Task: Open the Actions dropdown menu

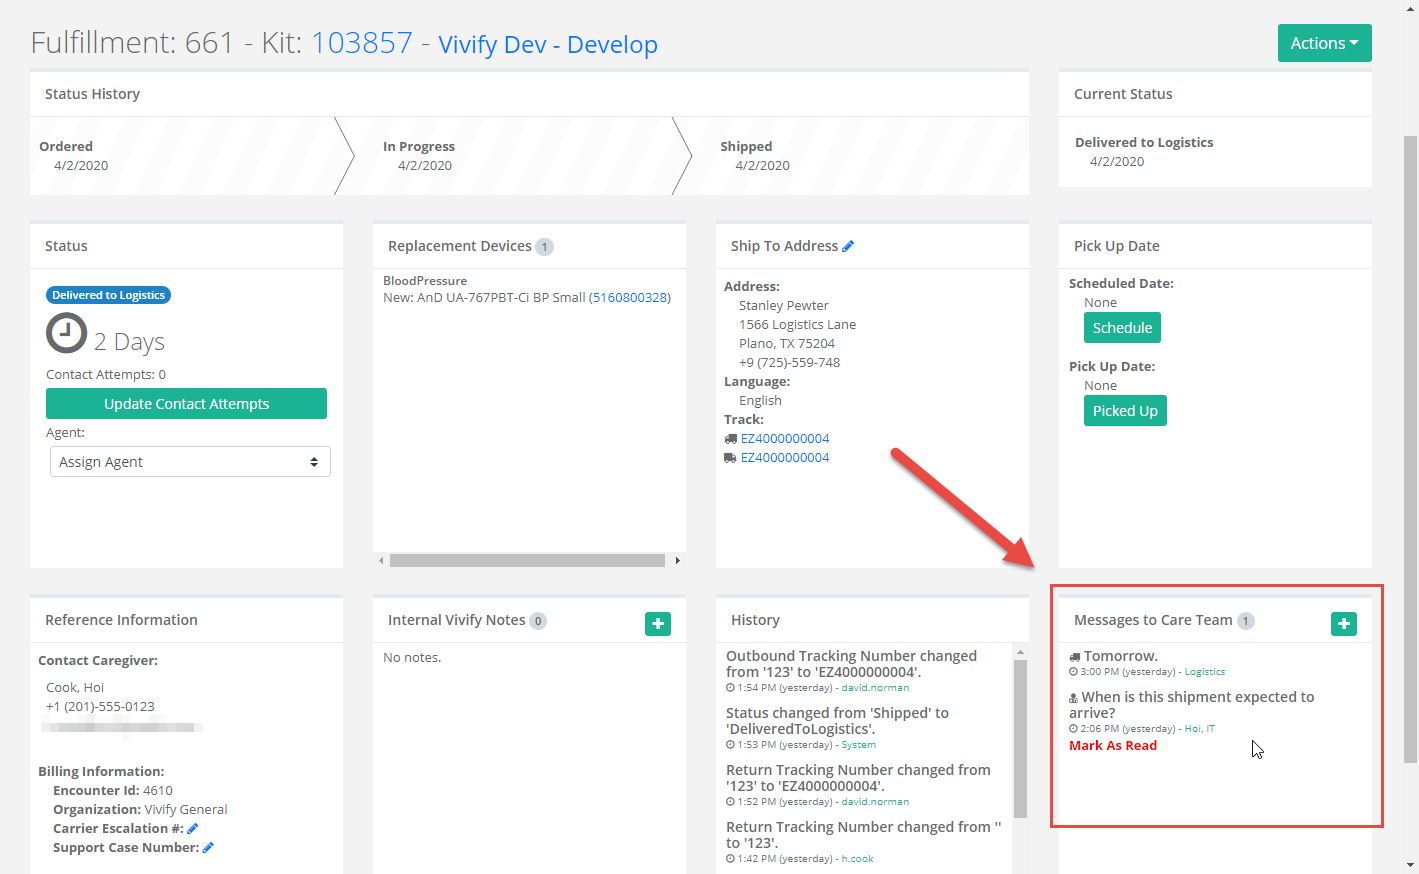Action: [x=1324, y=43]
